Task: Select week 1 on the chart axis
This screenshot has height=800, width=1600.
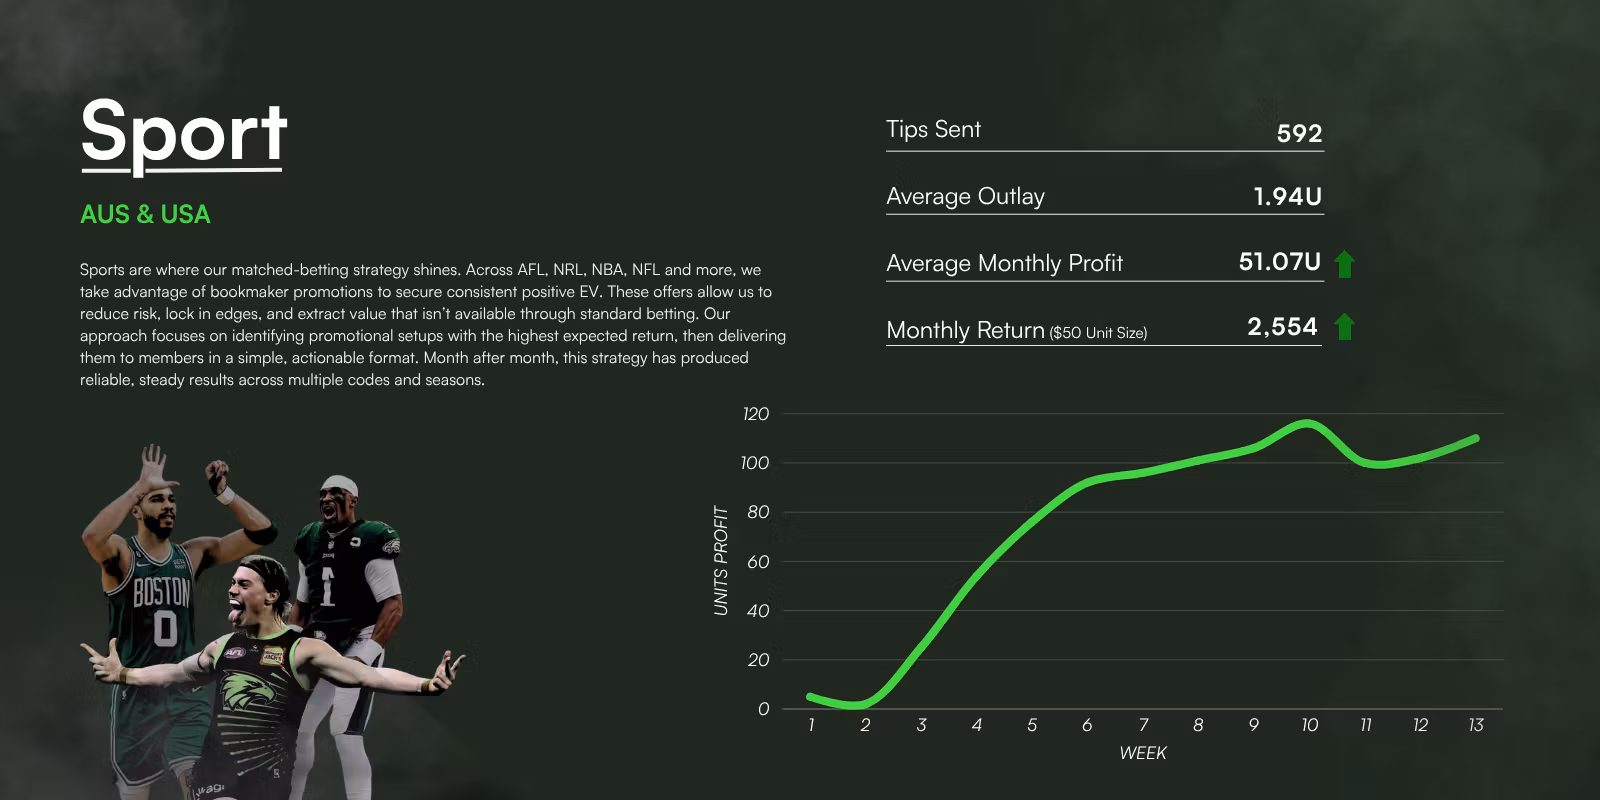Action: (811, 726)
